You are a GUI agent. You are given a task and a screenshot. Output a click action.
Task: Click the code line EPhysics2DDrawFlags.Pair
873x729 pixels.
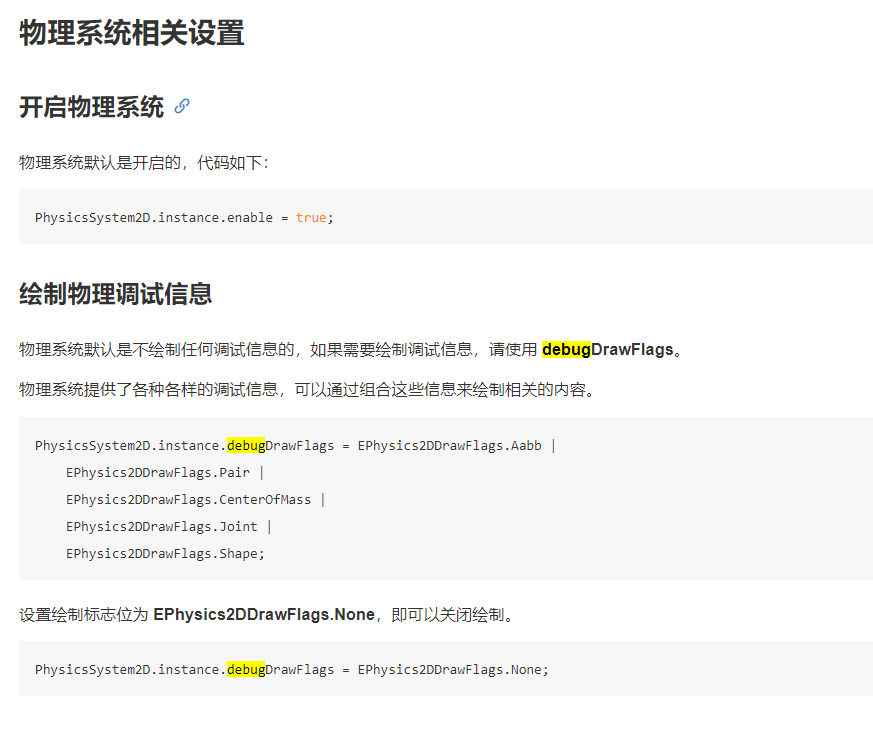[x=165, y=473]
